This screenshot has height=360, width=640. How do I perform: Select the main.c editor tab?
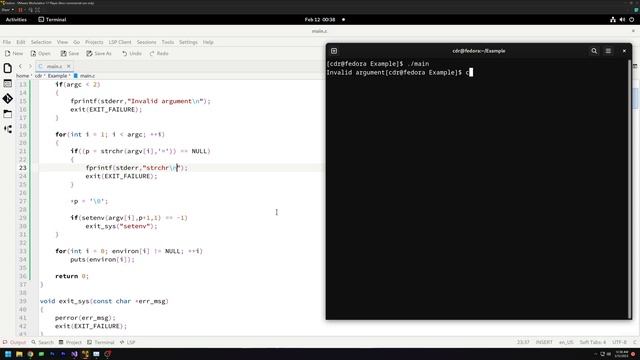click(x=54, y=66)
